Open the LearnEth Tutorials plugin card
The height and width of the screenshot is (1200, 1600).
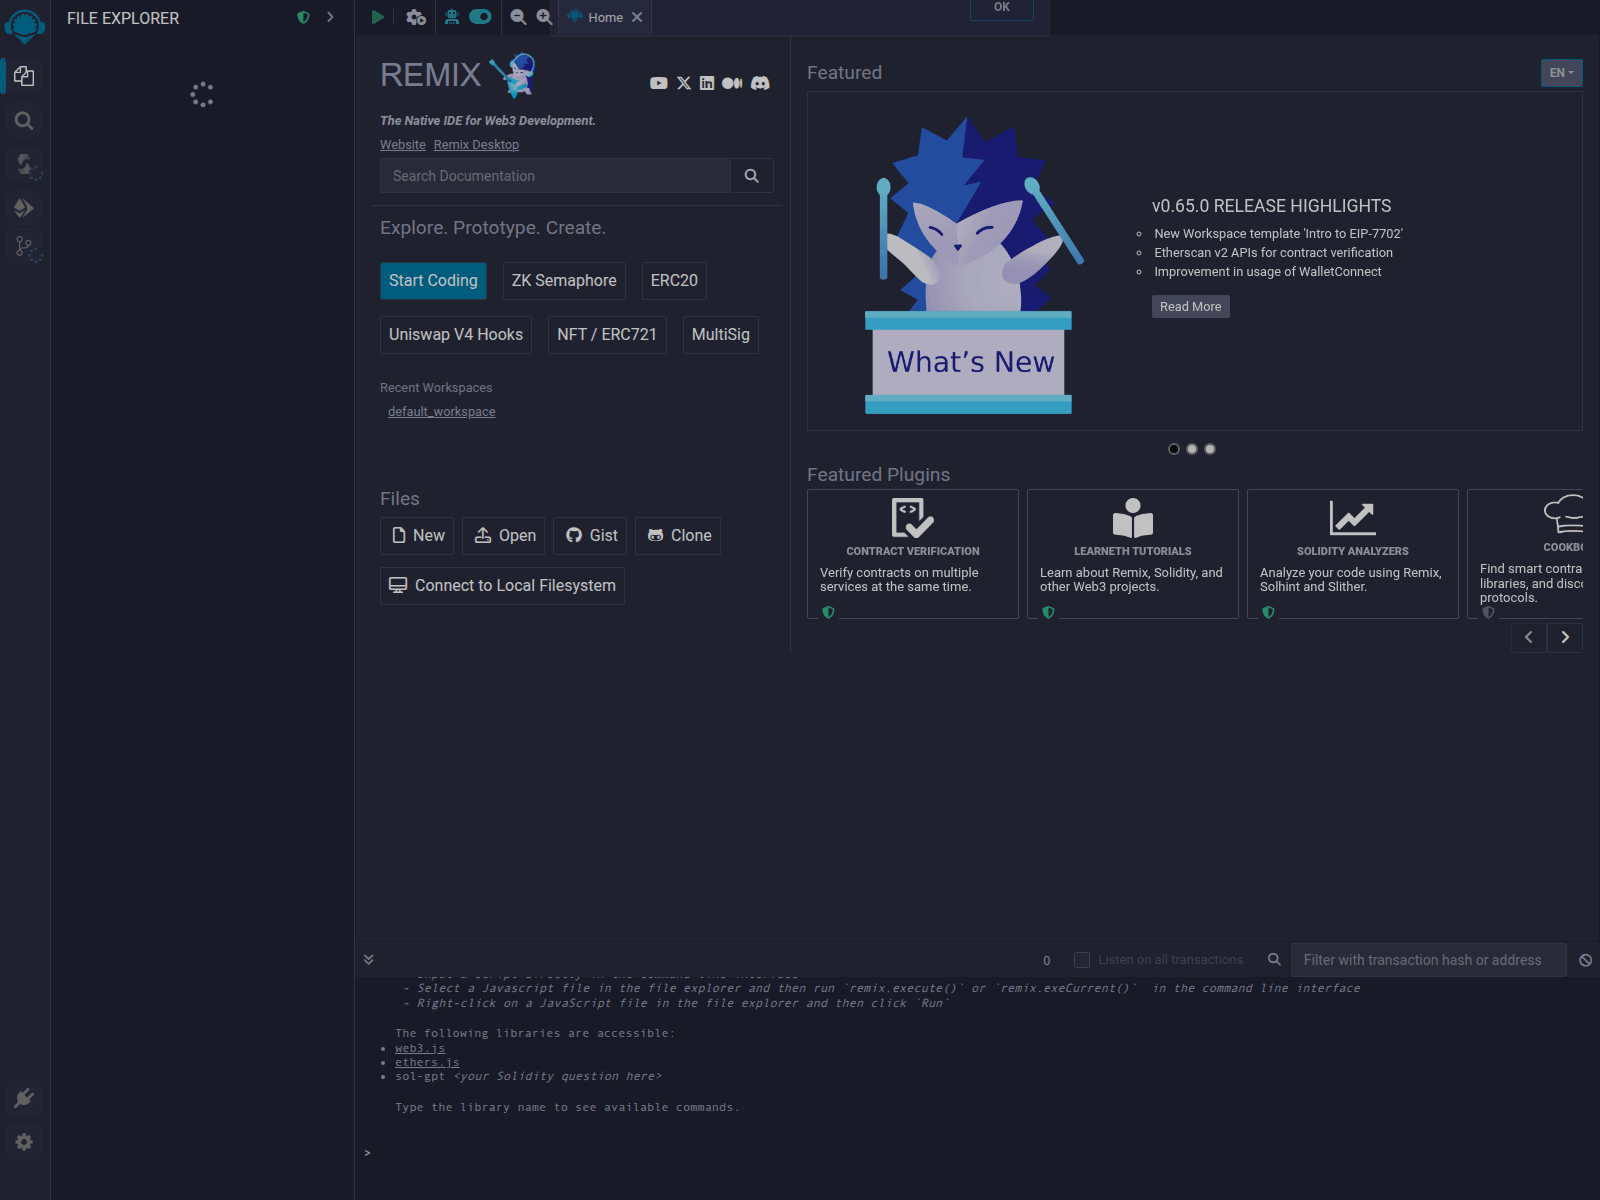tap(1133, 554)
